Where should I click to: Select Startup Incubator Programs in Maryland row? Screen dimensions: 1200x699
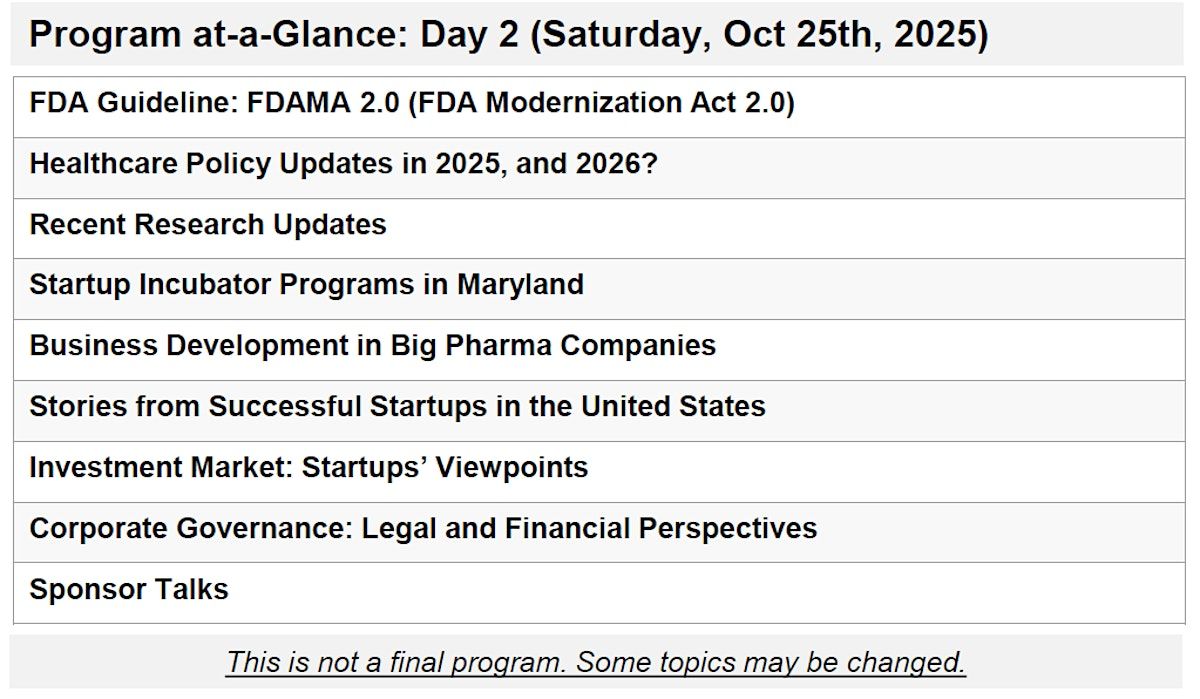[x=599, y=289]
